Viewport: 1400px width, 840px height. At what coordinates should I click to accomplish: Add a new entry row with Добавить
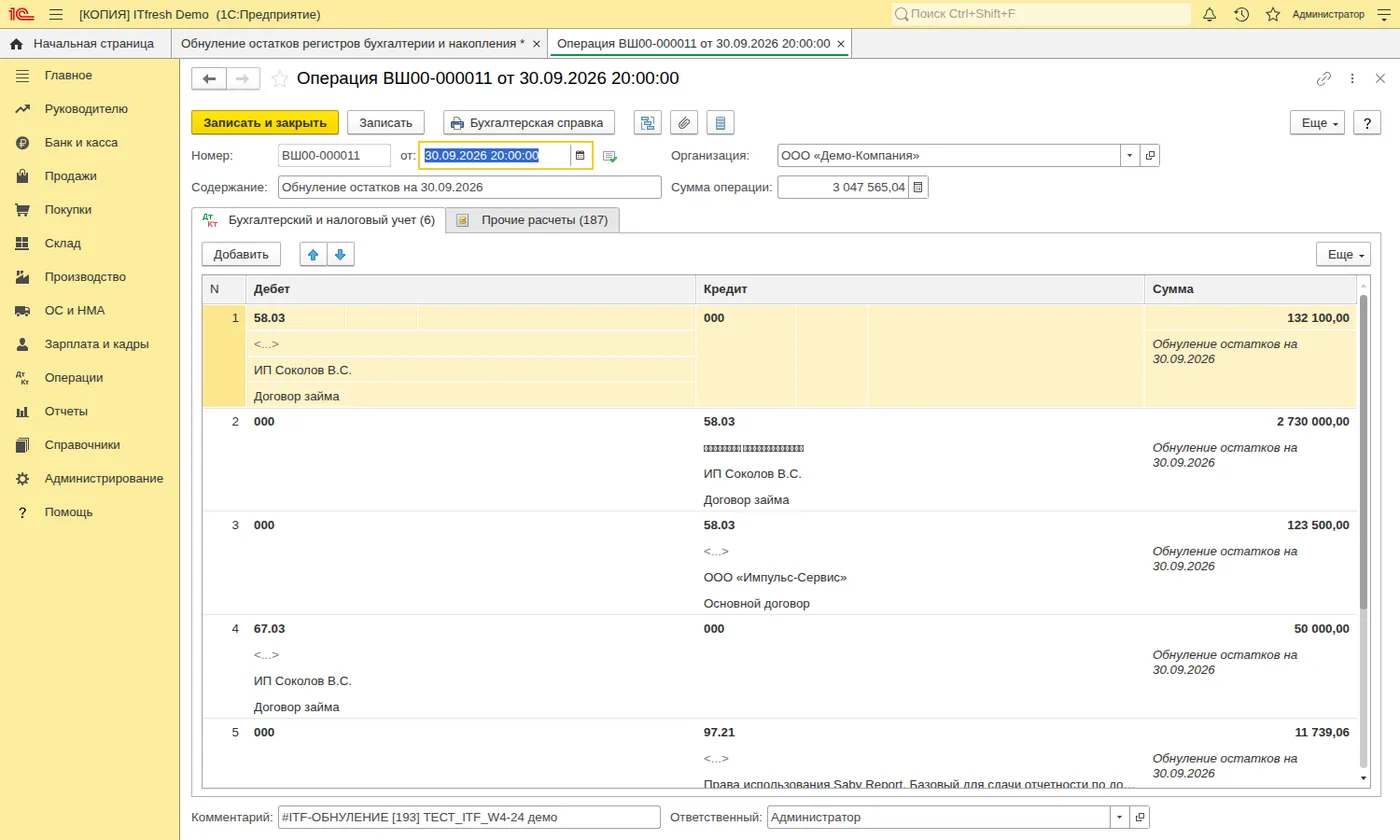click(241, 254)
